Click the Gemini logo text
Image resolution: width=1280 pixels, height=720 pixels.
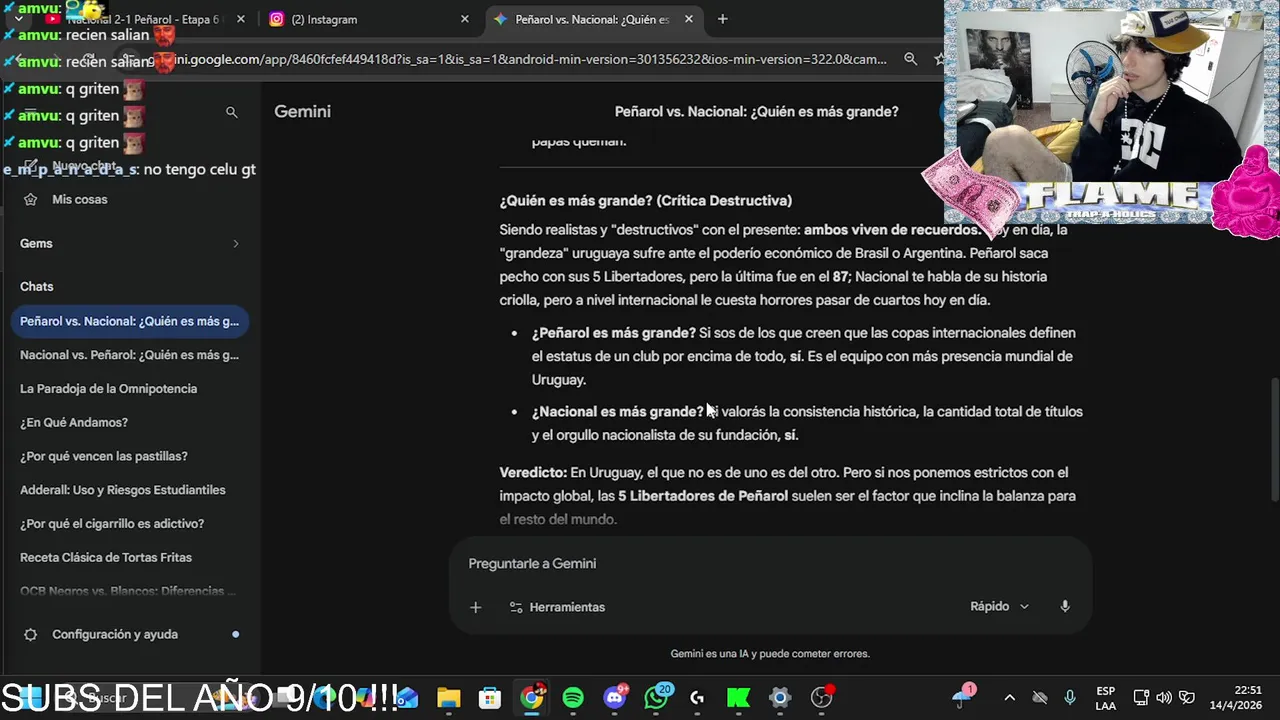click(302, 111)
